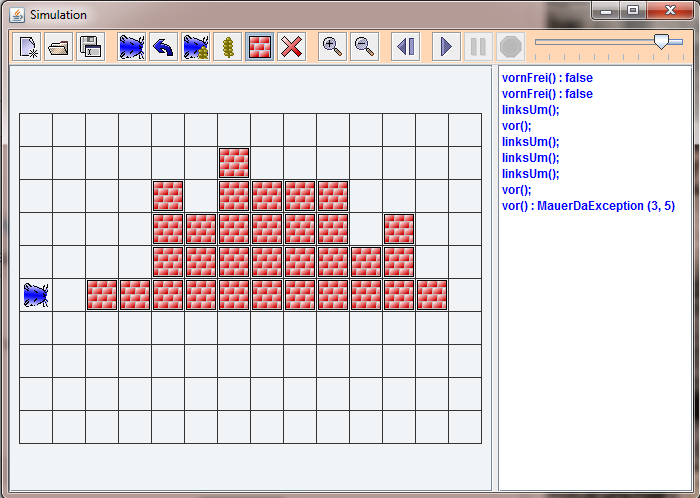Viewport: 700px width, 498px height.
Task: Set grains in the hamster's mouth
Action: point(196,46)
